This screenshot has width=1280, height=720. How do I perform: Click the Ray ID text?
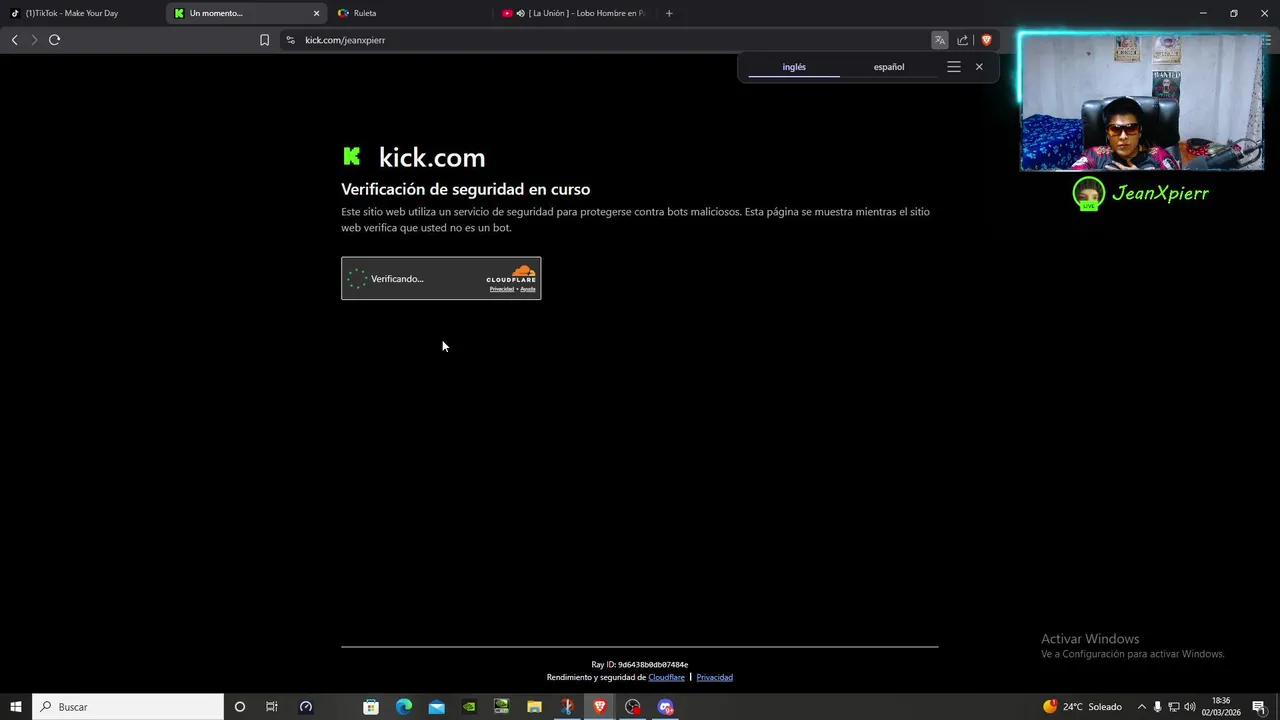point(640,664)
